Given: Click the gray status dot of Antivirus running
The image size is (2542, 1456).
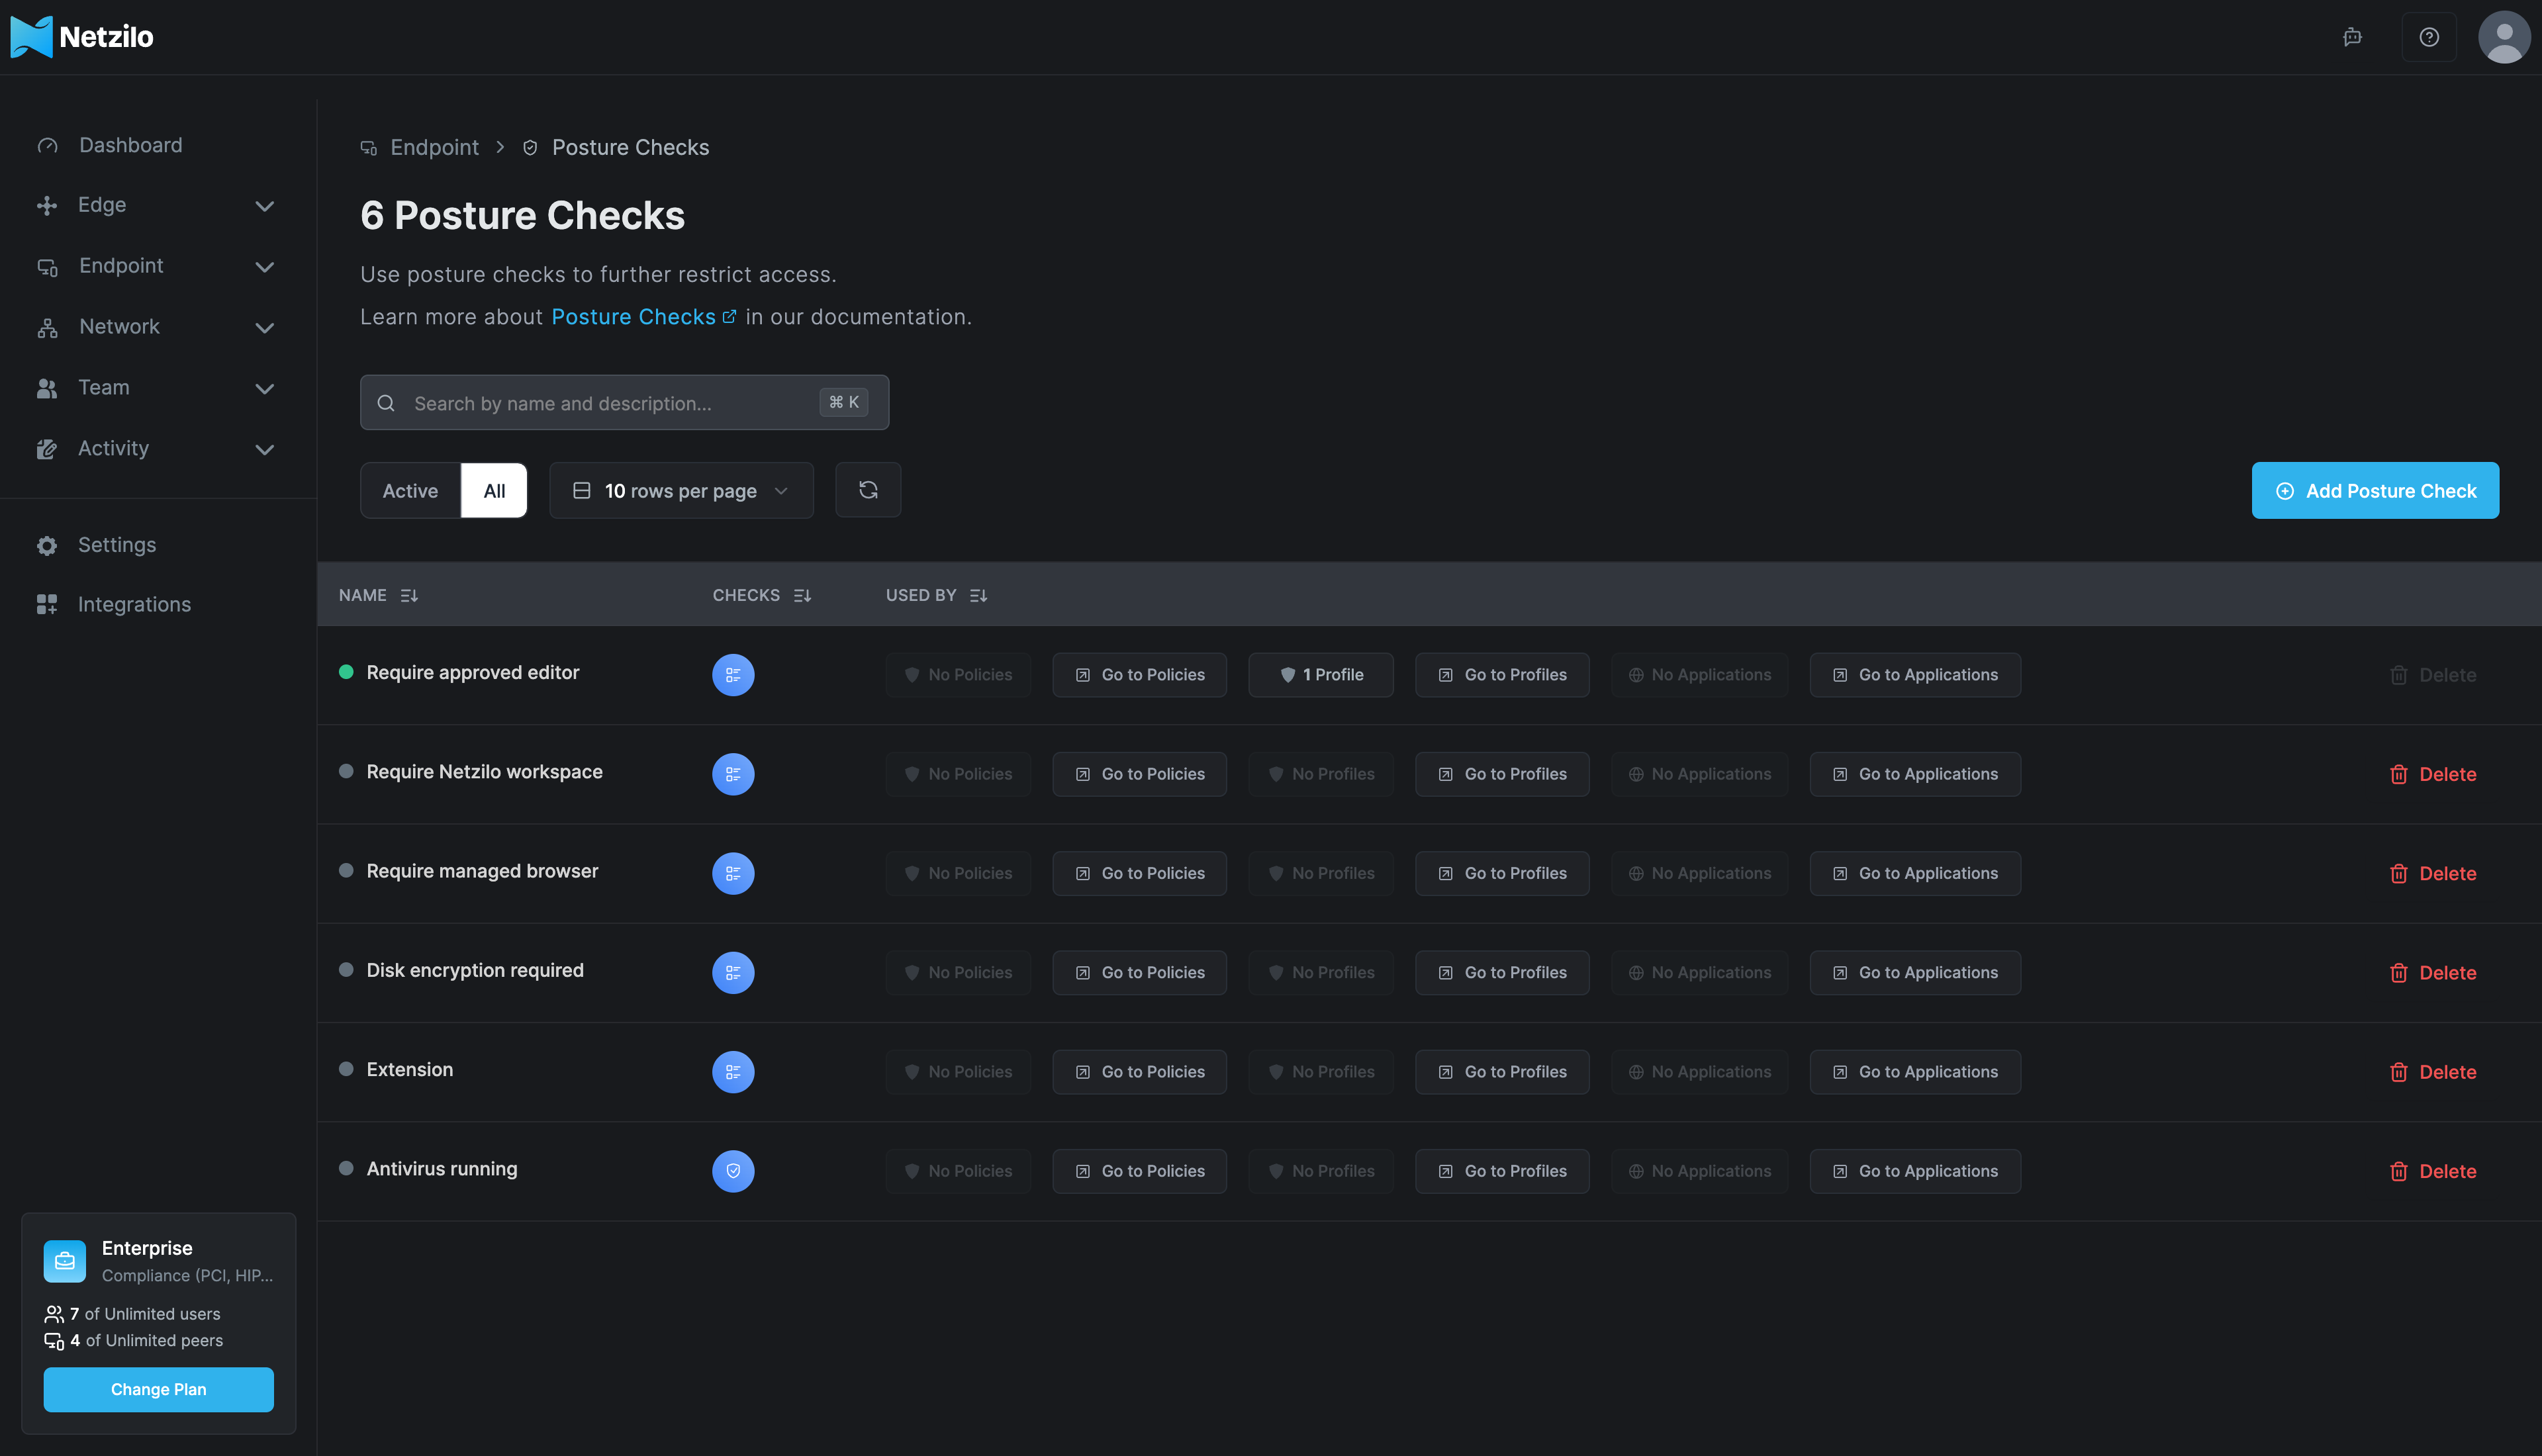Looking at the screenshot, I should (x=346, y=1168).
